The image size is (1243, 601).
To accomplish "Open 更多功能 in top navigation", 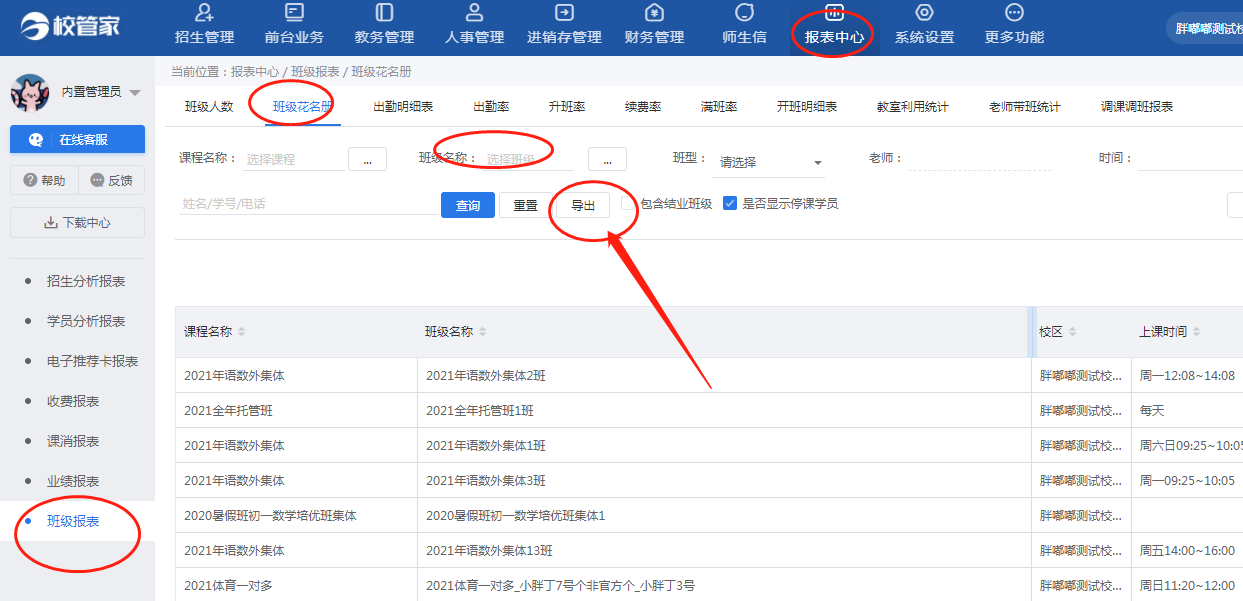I will pyautogui.click(x=1014, y=26).
